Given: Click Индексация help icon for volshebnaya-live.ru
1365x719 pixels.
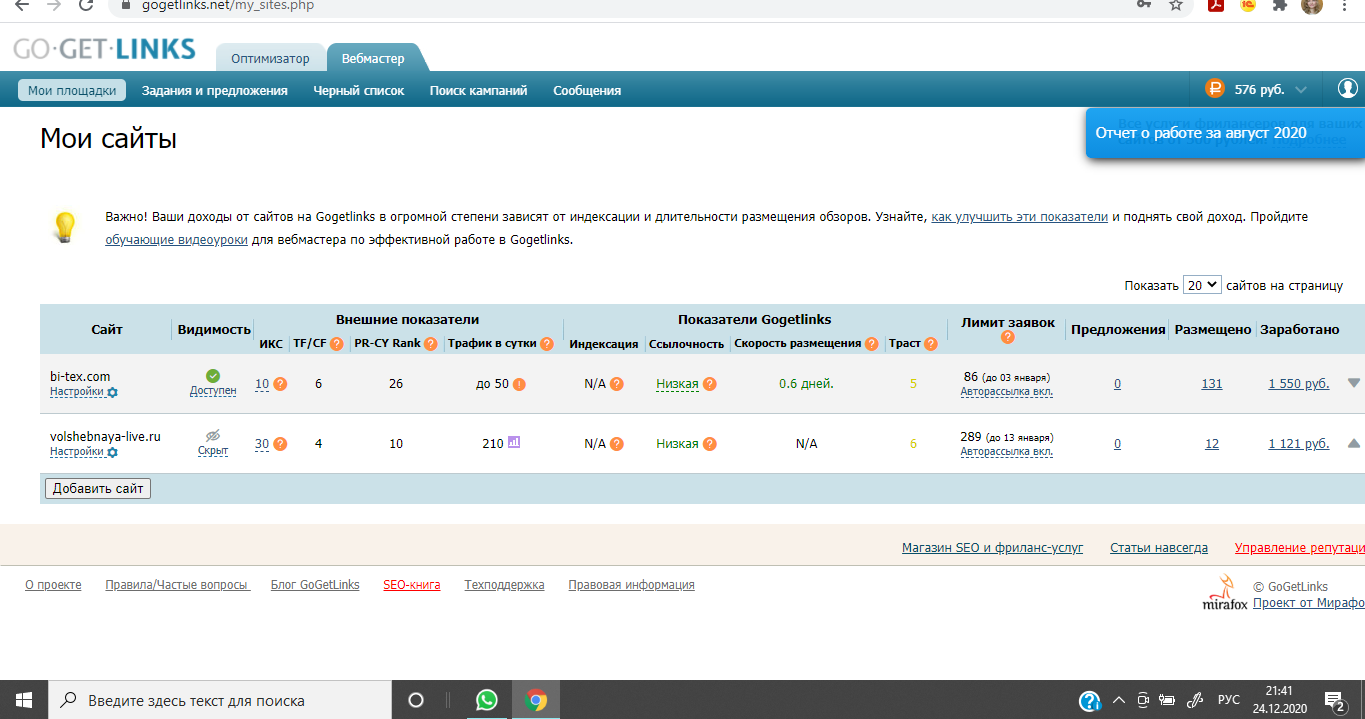Looking at the screenshot, I should (x=617, y=444).
